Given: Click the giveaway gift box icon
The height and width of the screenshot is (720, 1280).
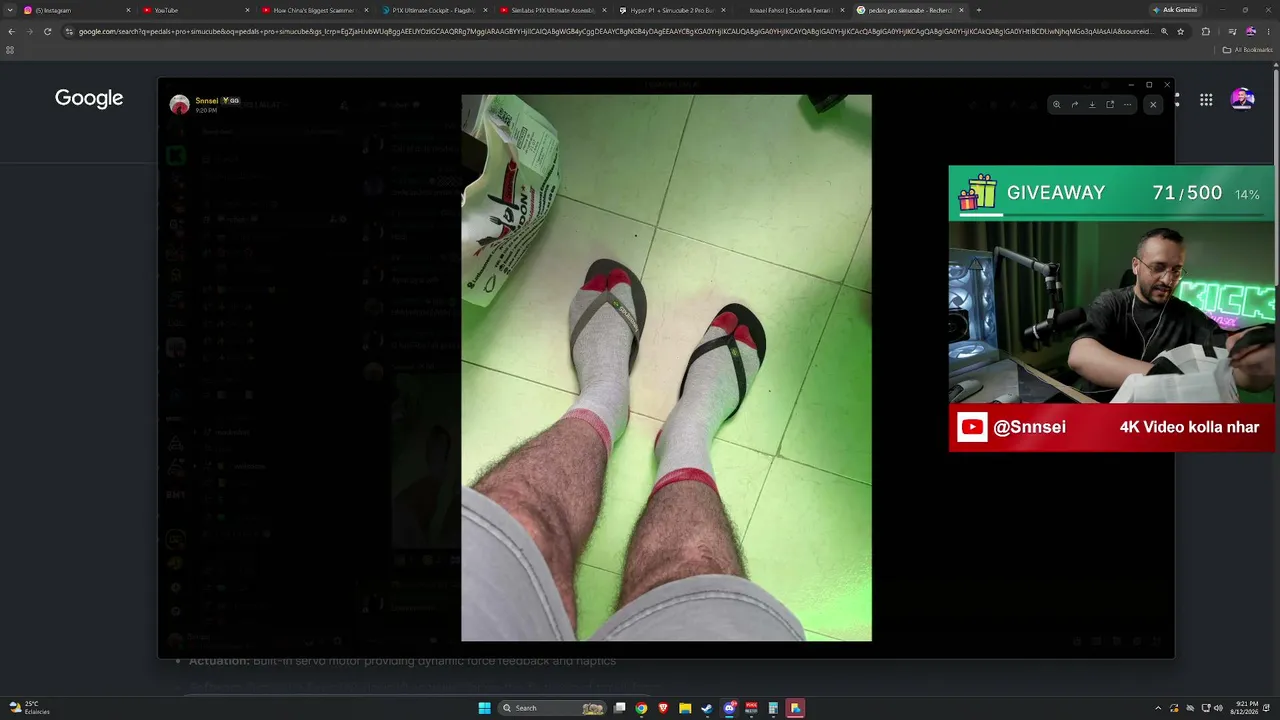Looking at the screenshot, I should 978,193.
